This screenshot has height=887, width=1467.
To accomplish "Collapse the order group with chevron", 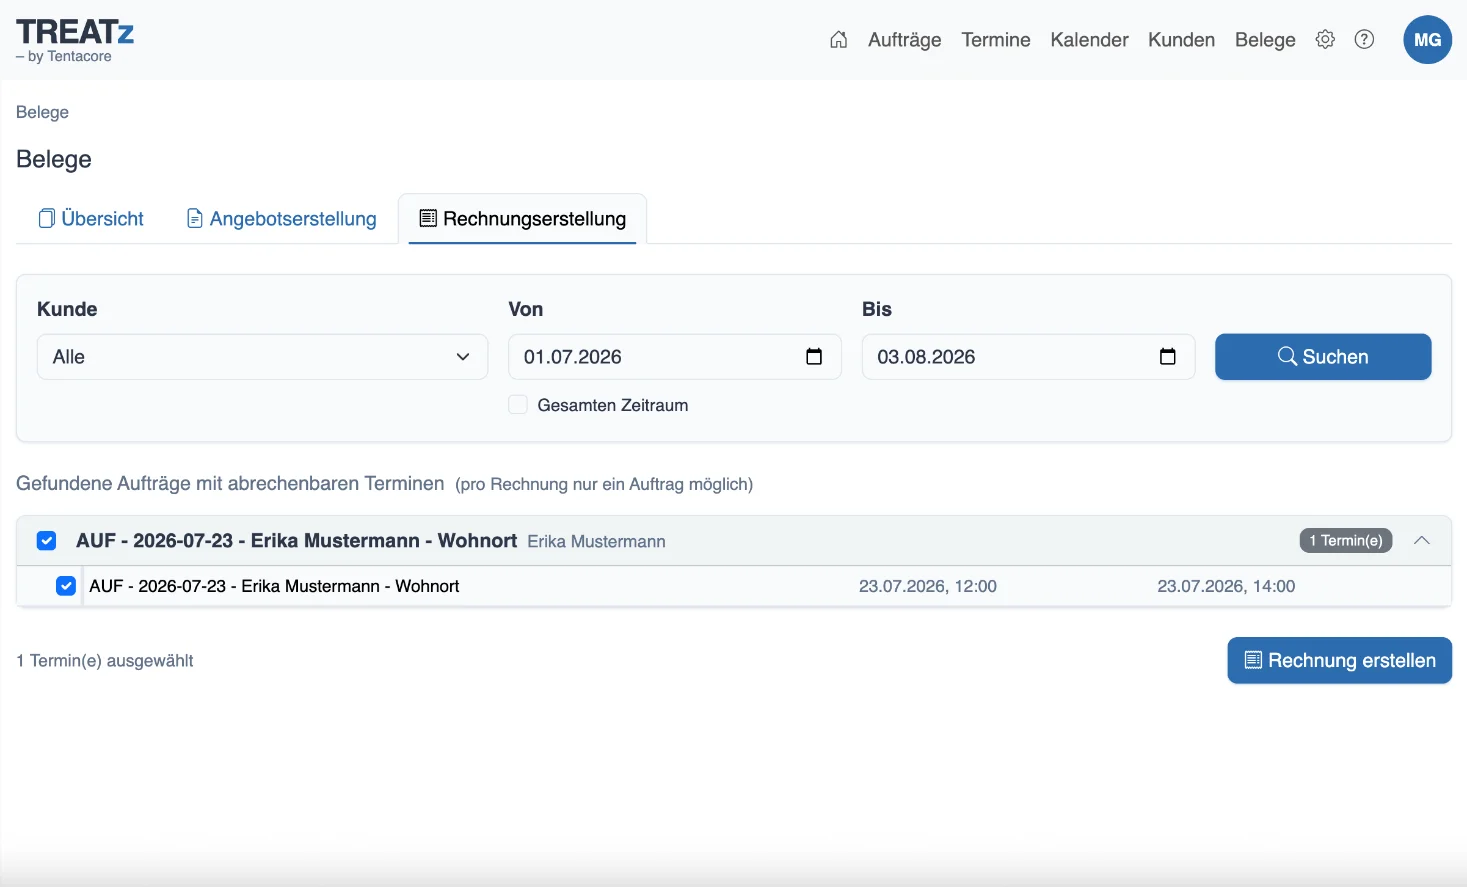I will pos(1421,541).
